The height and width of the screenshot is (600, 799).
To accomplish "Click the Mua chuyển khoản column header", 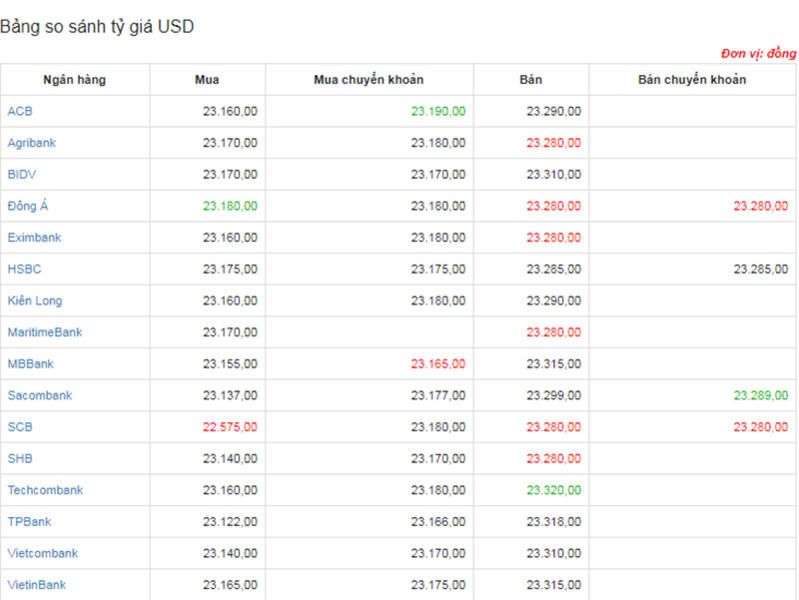I will tap(369, 80).
